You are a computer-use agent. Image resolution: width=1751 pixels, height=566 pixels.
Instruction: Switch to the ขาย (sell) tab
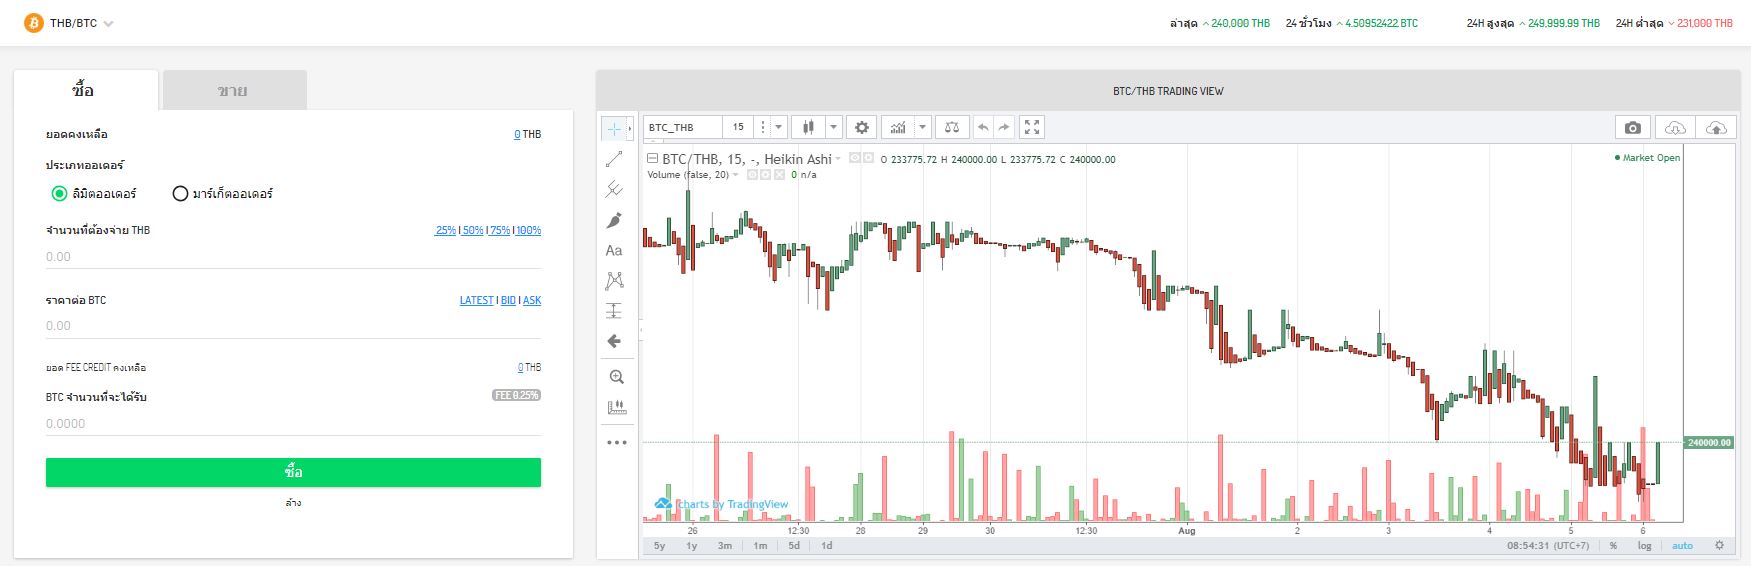pos(234,91)
